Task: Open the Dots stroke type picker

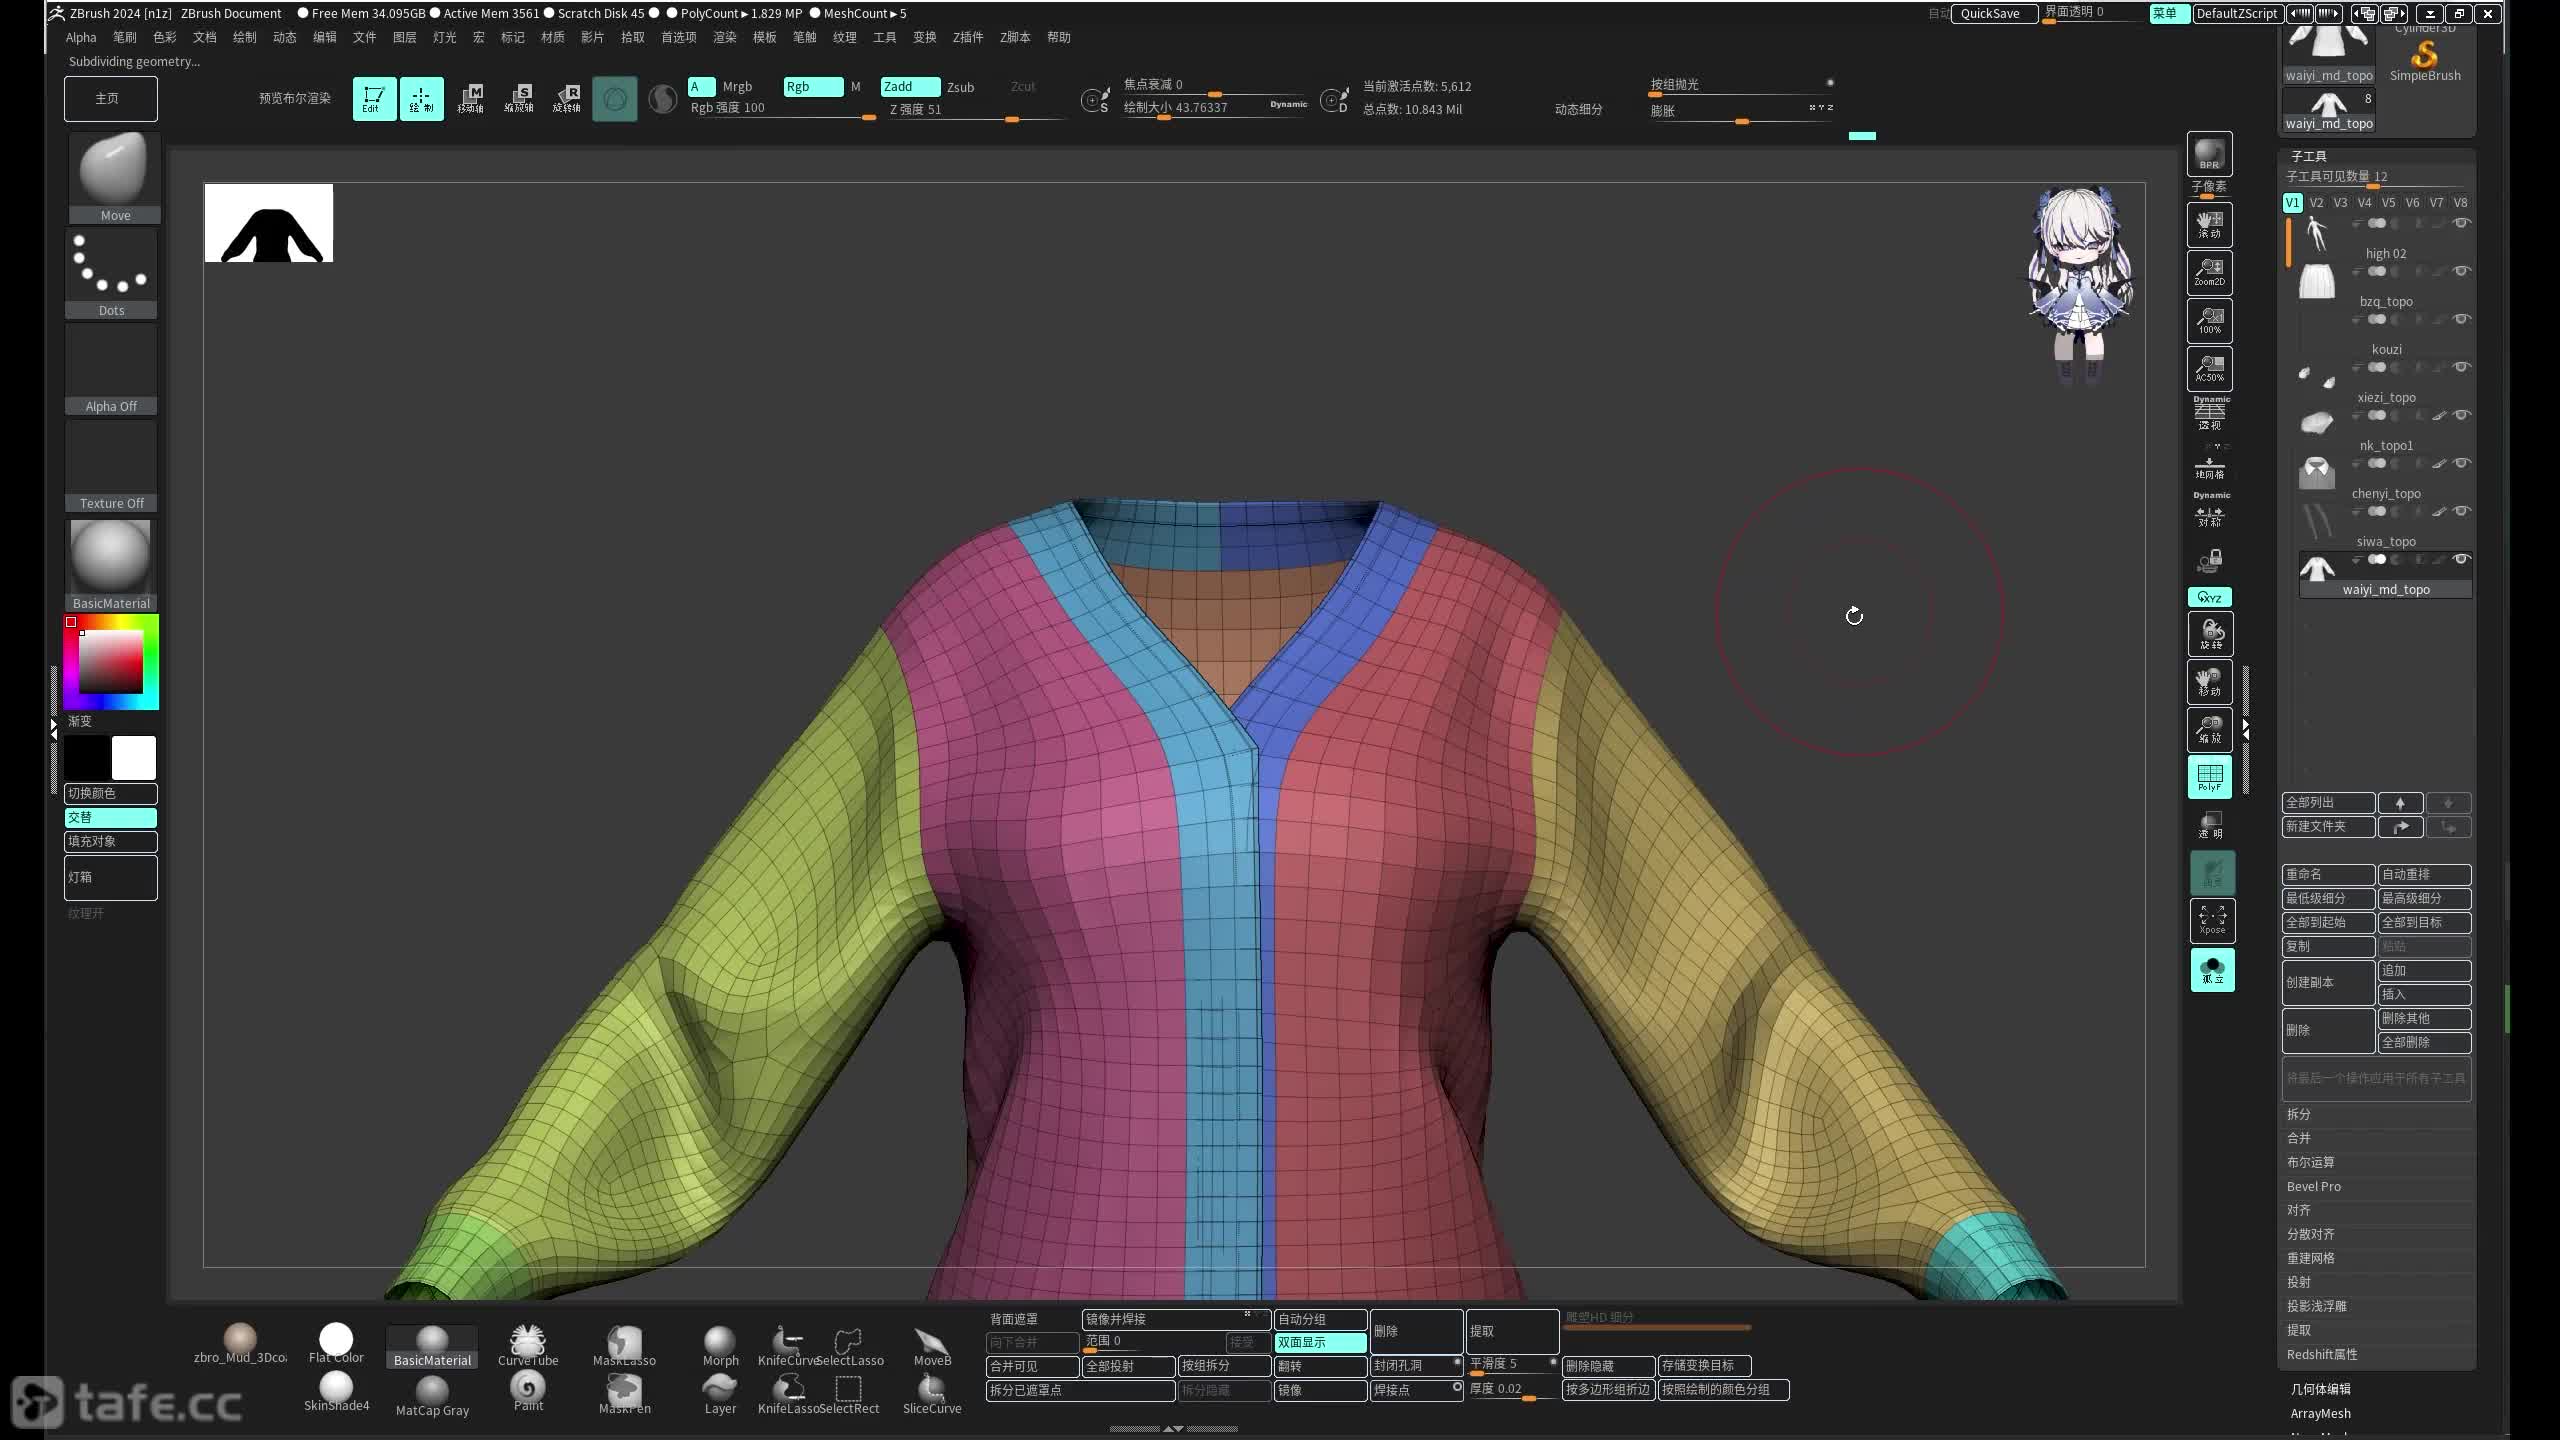Action: (x=111, y=273)
